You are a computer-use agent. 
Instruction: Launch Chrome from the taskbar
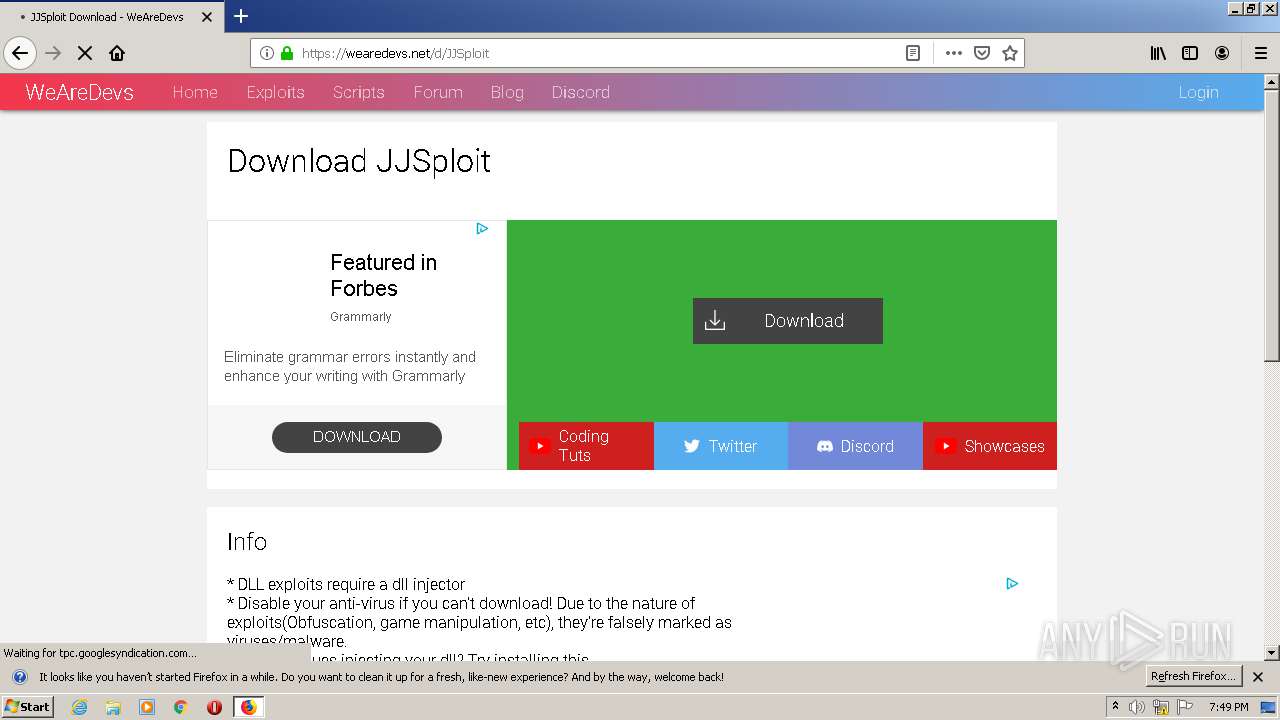[x=181, y=707]
